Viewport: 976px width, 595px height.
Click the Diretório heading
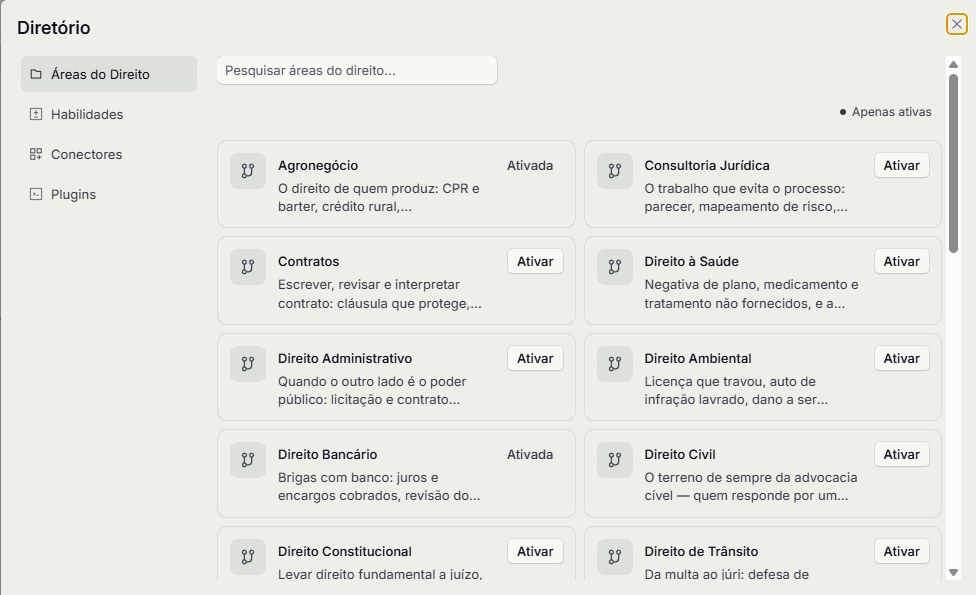54,27
